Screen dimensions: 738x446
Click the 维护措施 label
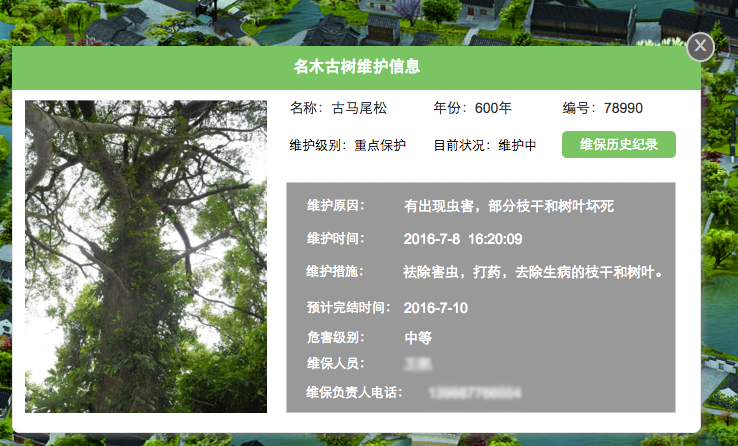(x=336, y=272)
